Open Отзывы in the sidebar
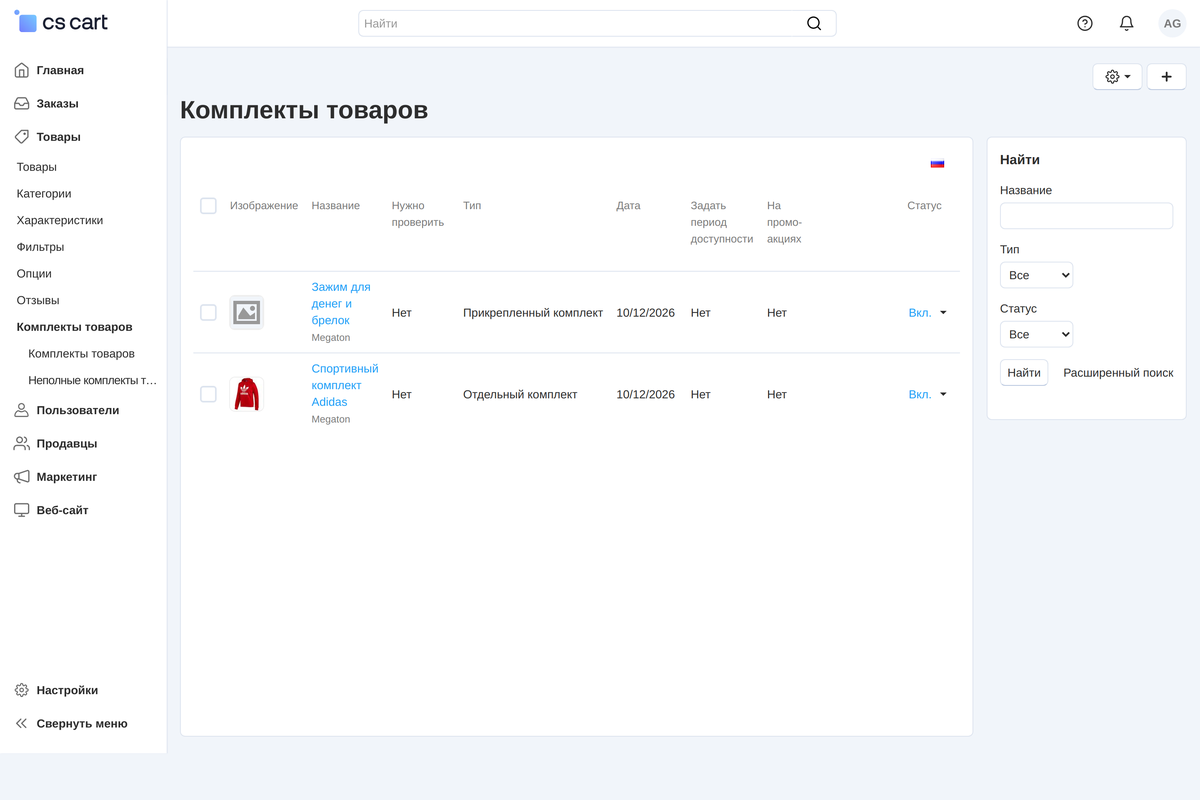This screenshot has width=1200, height=800. [x=38, y=300]
